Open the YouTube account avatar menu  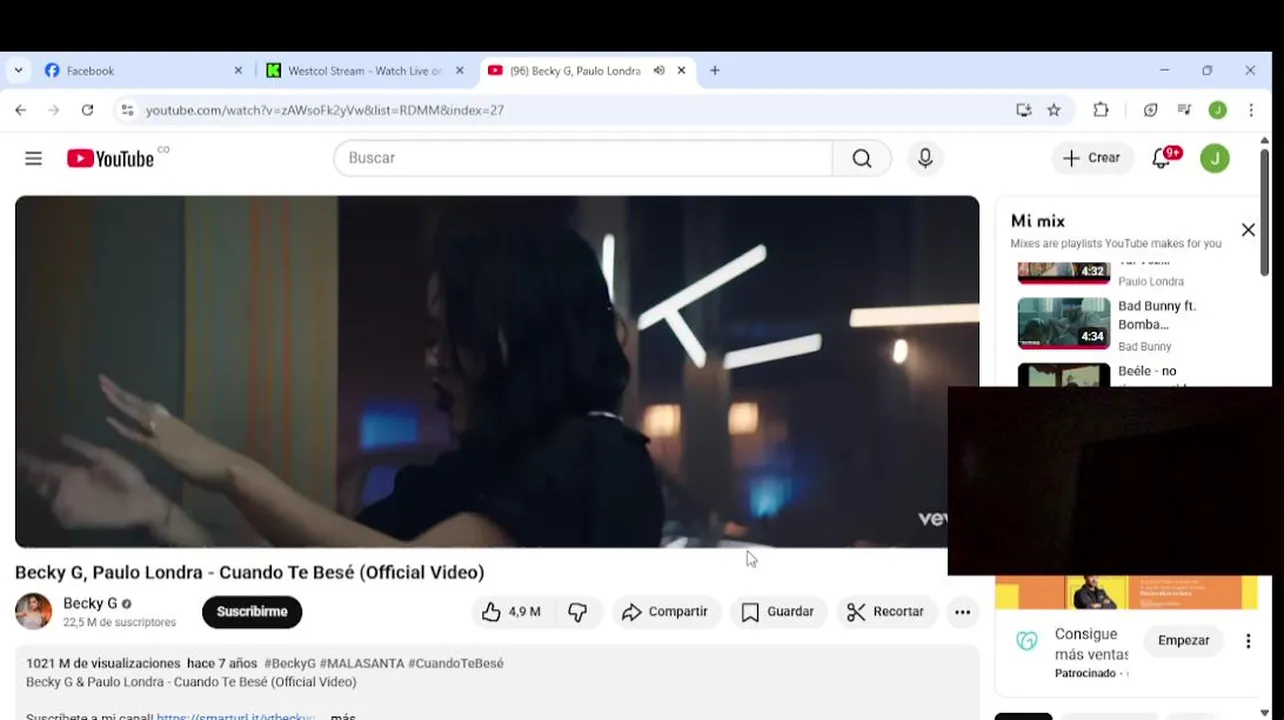[1215, 158]
